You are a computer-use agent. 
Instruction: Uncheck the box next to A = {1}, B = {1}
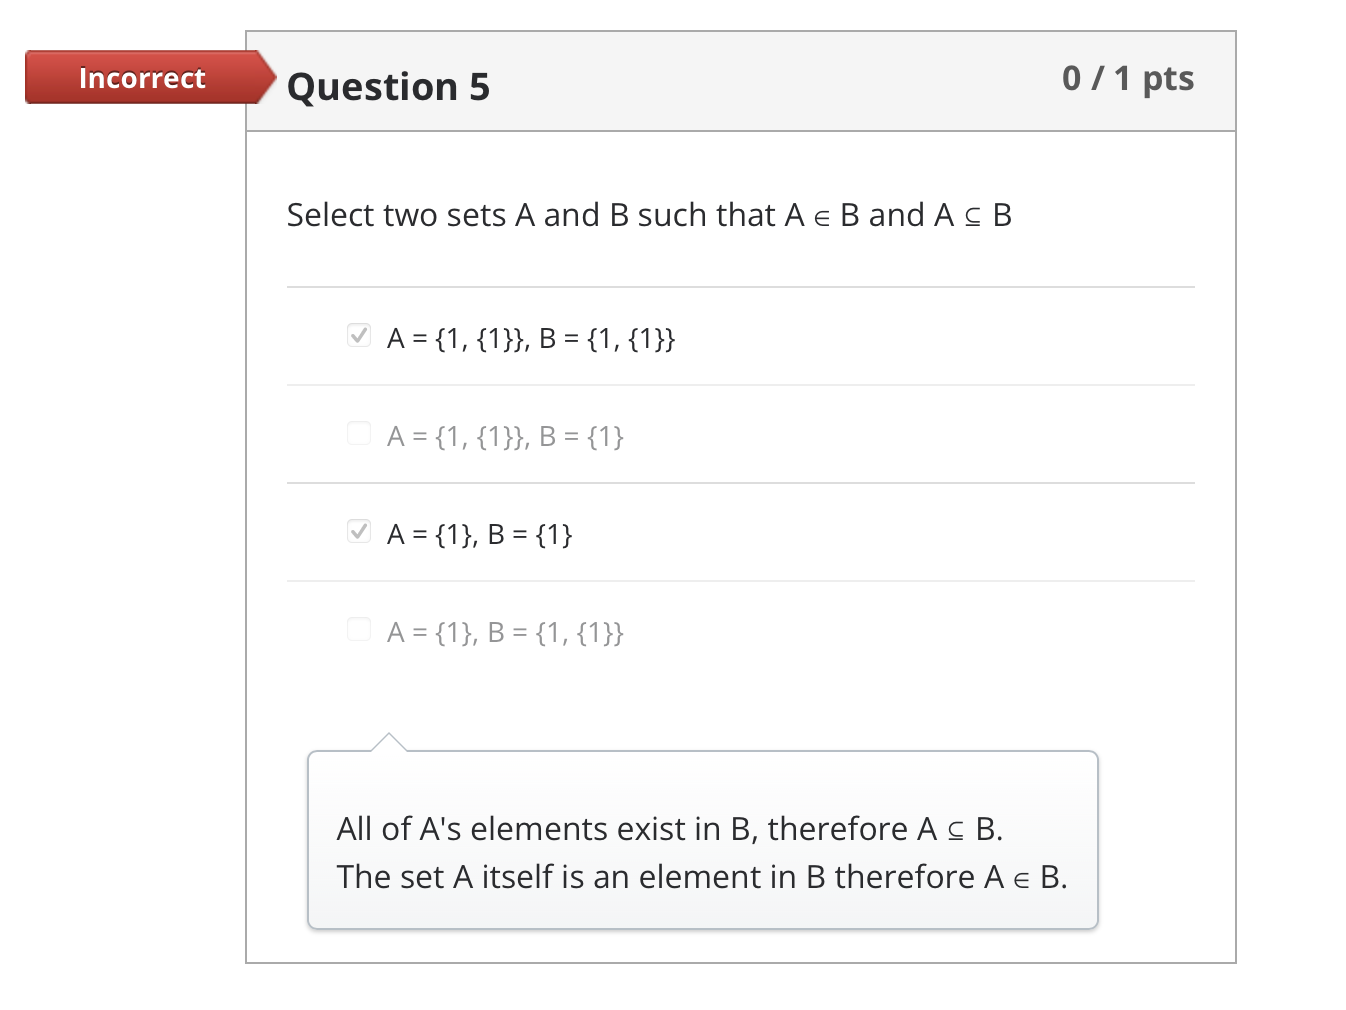(x=358, y=530)
